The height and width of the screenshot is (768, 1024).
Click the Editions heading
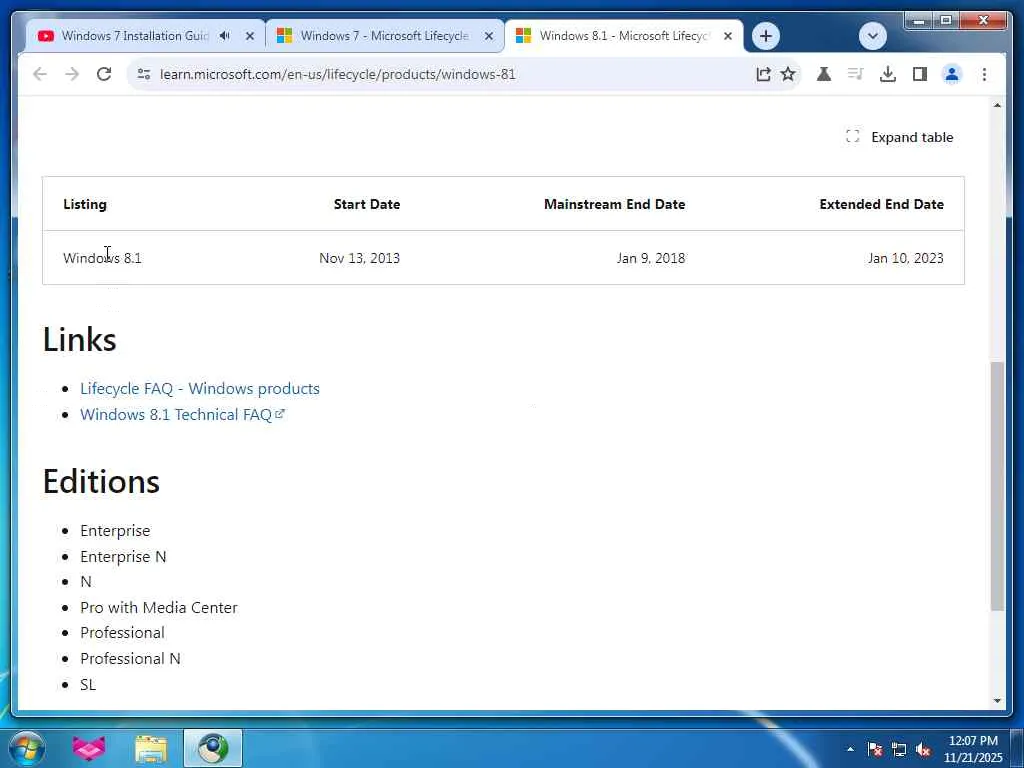pos(101,481)
